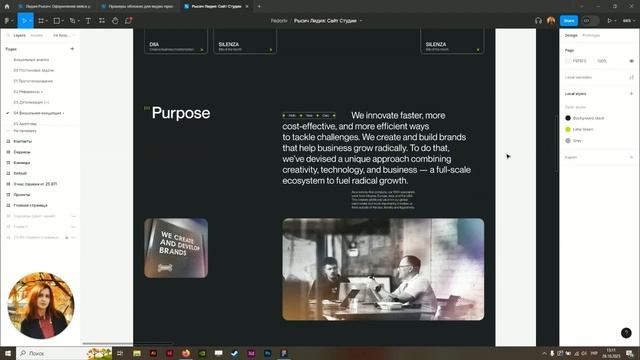Screen dimensions: 640x360
Task: Open the zoom level dropdown
Action: (x=629, y=20)
